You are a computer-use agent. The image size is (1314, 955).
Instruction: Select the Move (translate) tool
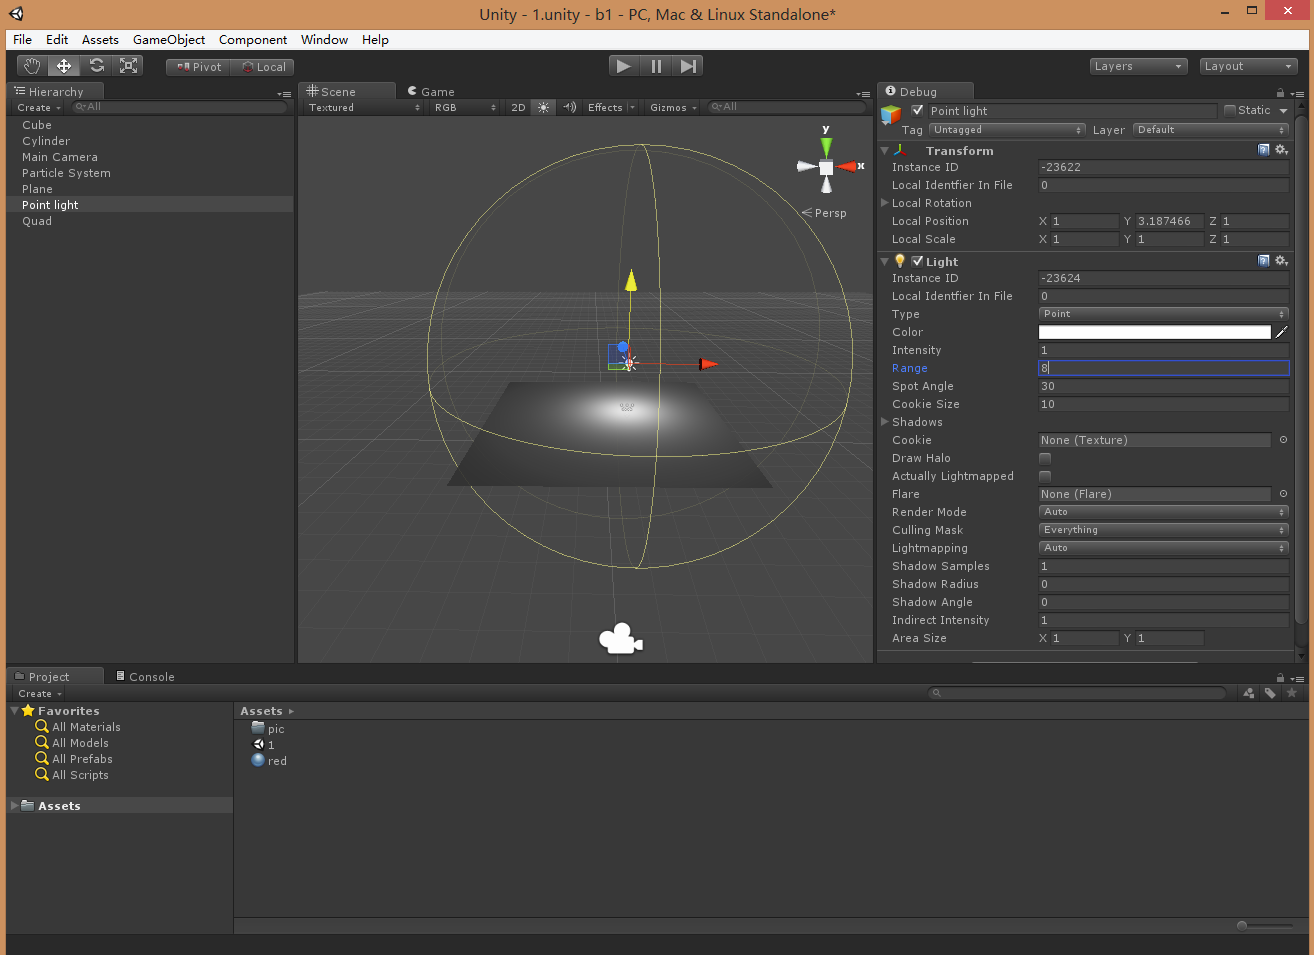point(64,66)
